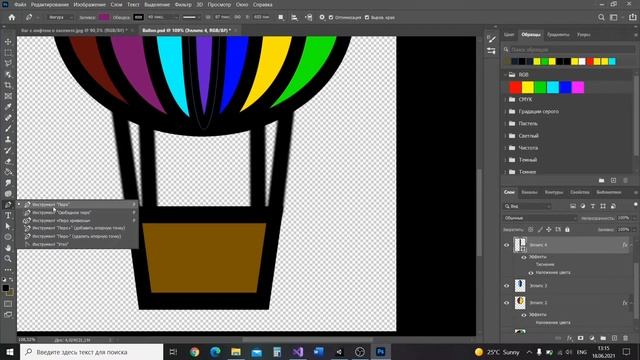
Task: Open path alignment options
Action: tap(295, 18)
